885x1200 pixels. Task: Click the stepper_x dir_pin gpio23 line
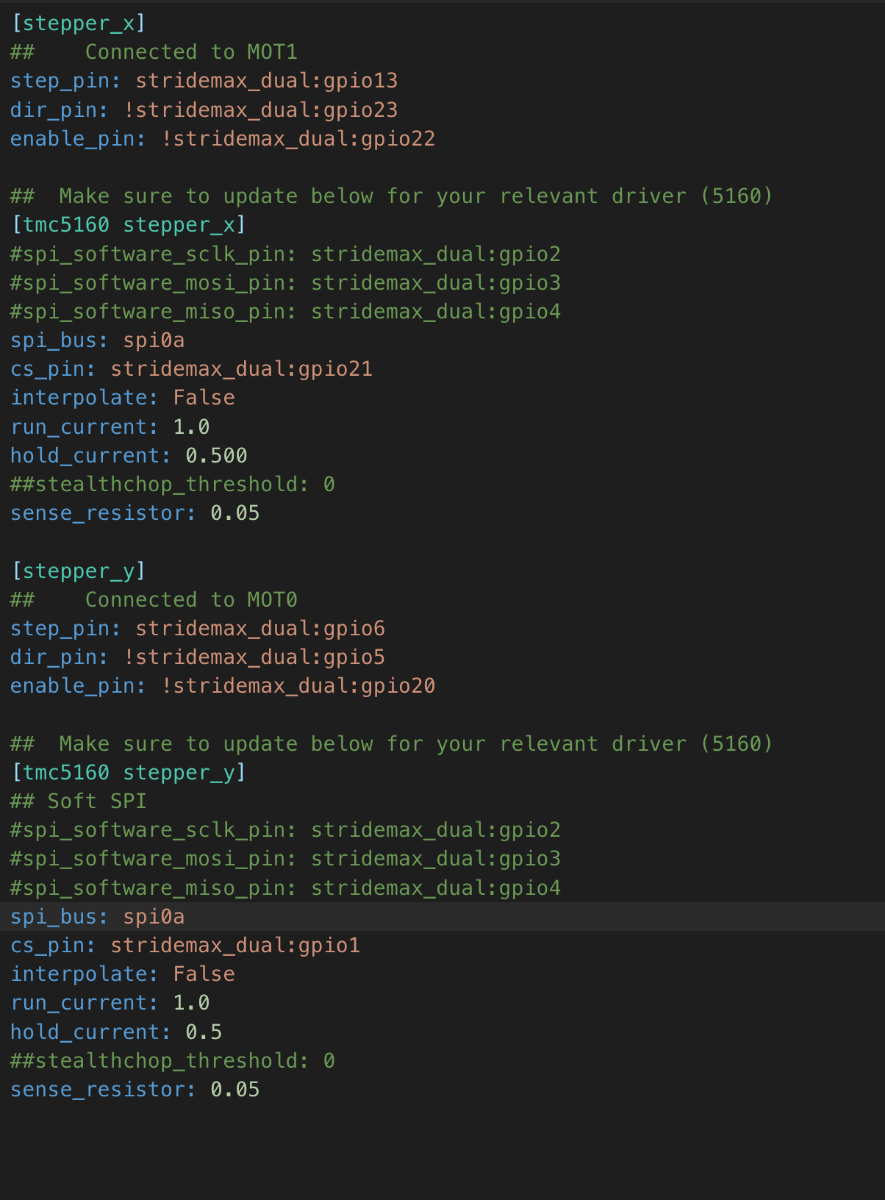click(x=204, y=110)
